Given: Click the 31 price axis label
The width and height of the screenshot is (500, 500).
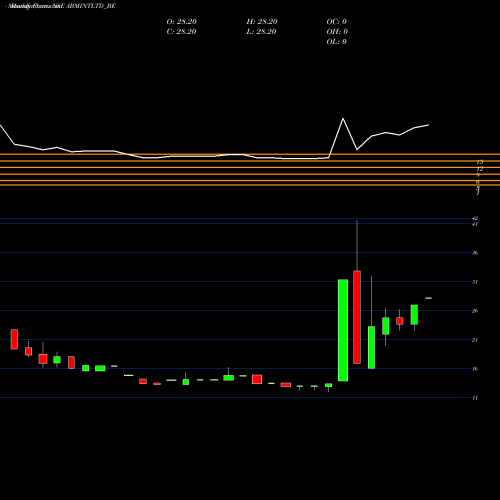Looking at the screenshot, I should (475, 282).
